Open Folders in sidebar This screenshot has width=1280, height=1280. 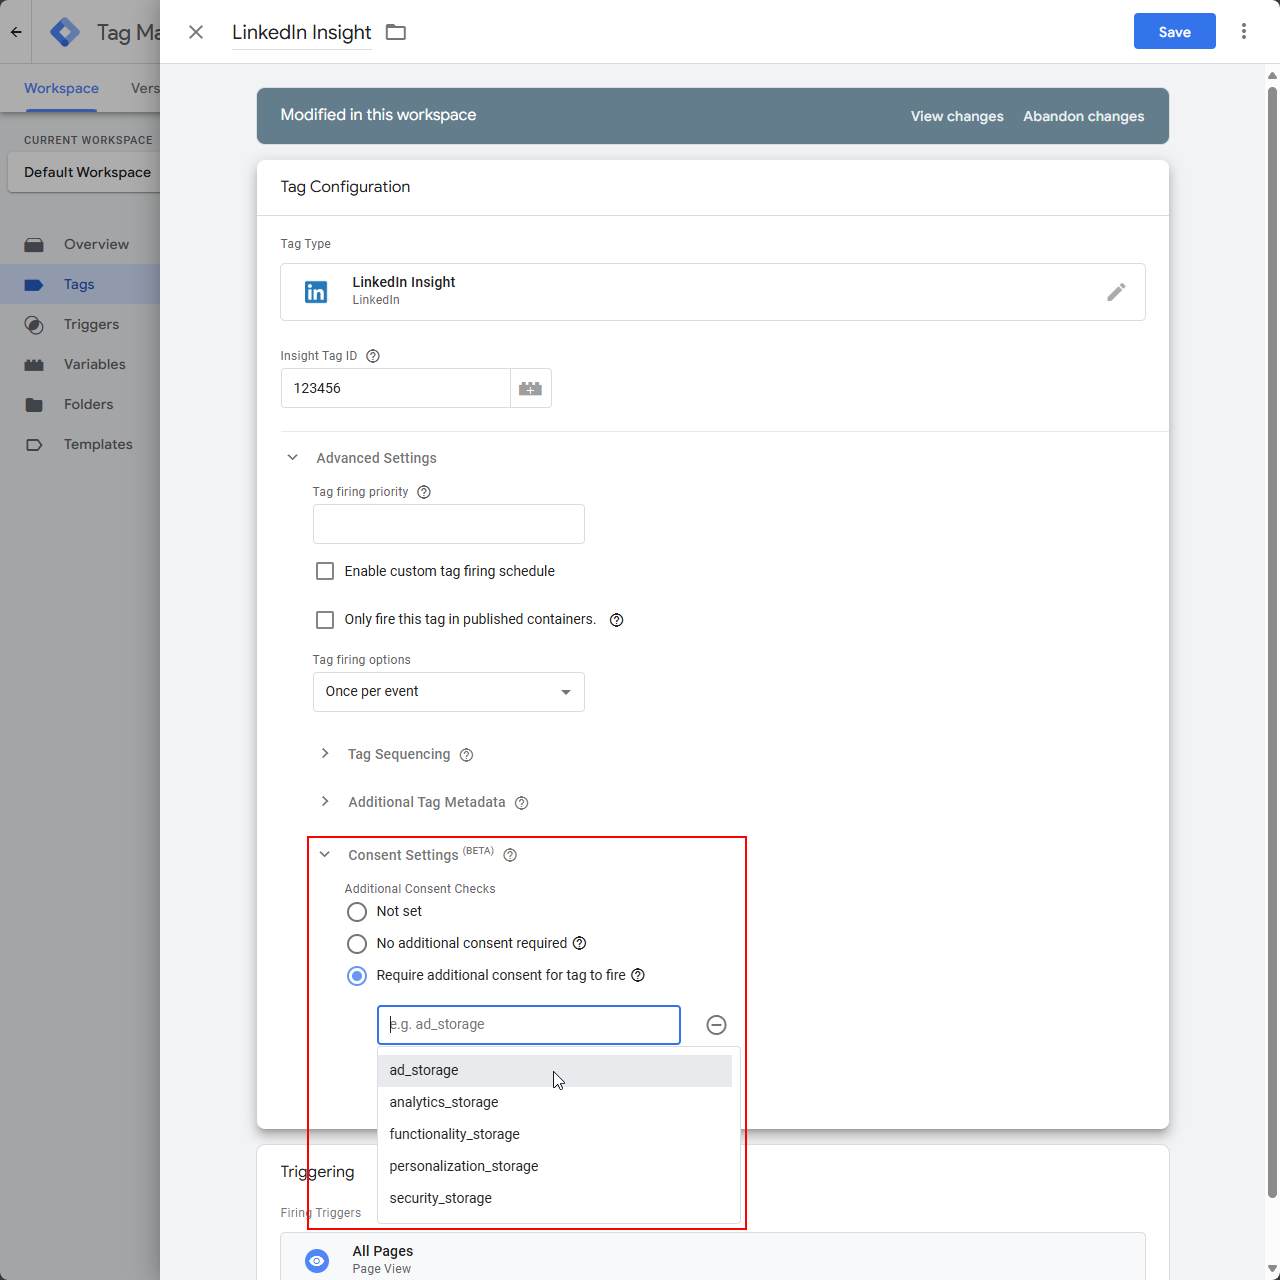pos(88,404)
